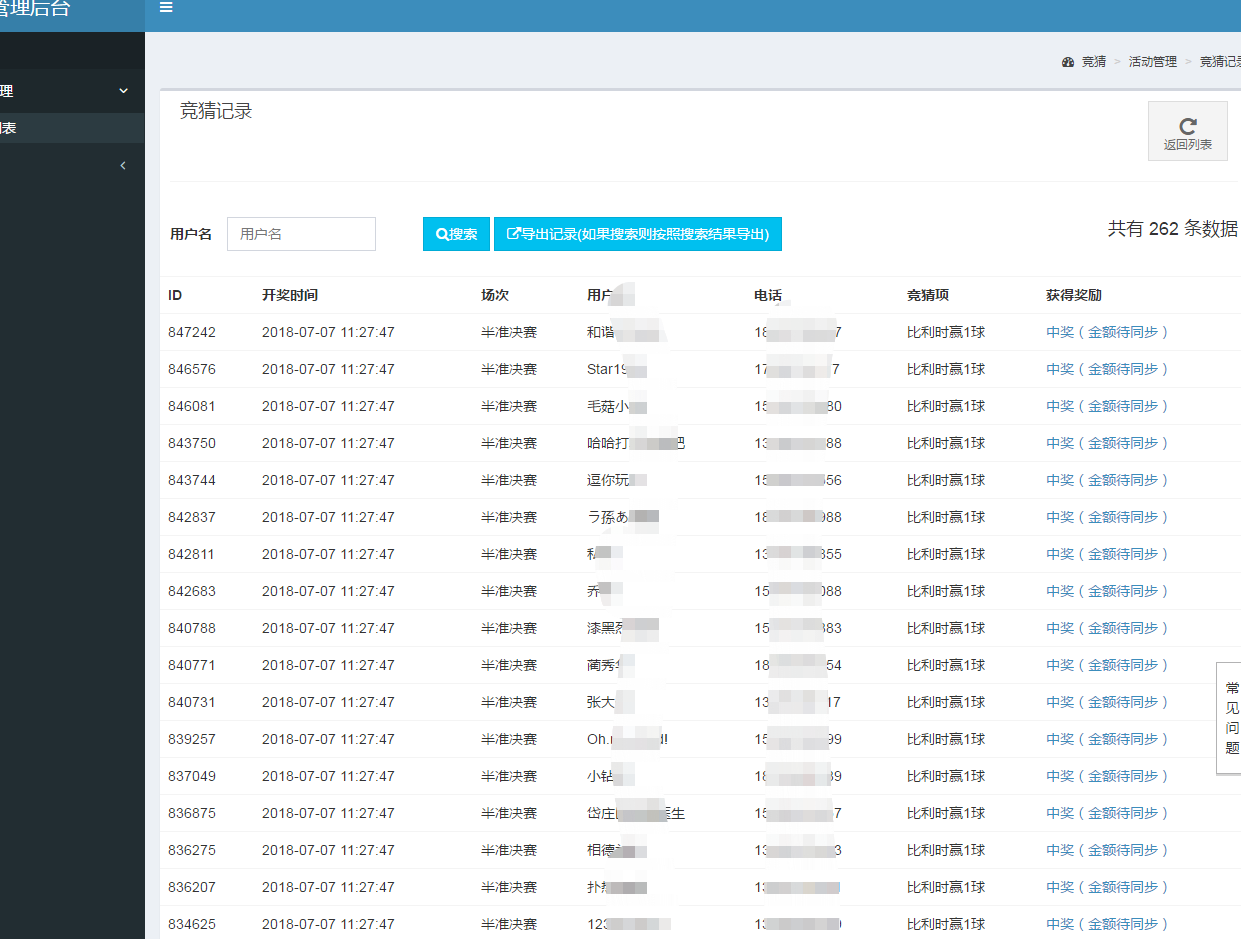This screenshot has width=1241, height=939.
Task: Click the dashboard icon in the breadcrumb bar
Action: click(x=1067, y=61)
